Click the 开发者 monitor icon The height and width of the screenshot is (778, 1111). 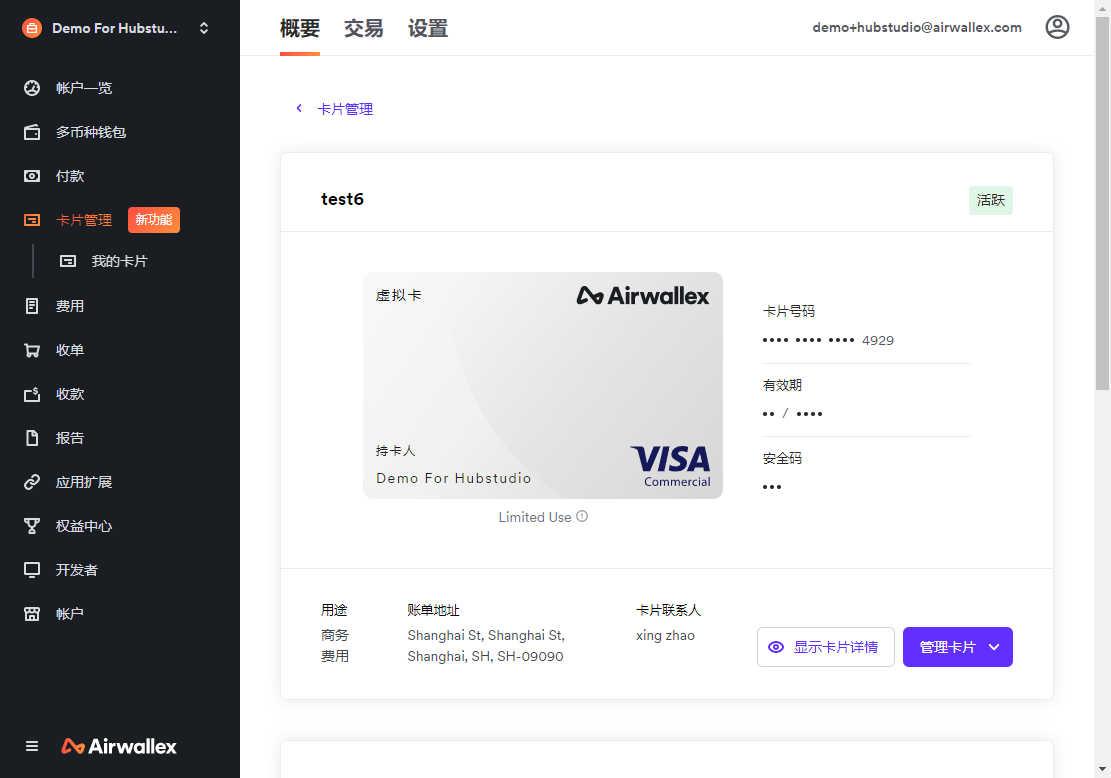click(32, 570)
